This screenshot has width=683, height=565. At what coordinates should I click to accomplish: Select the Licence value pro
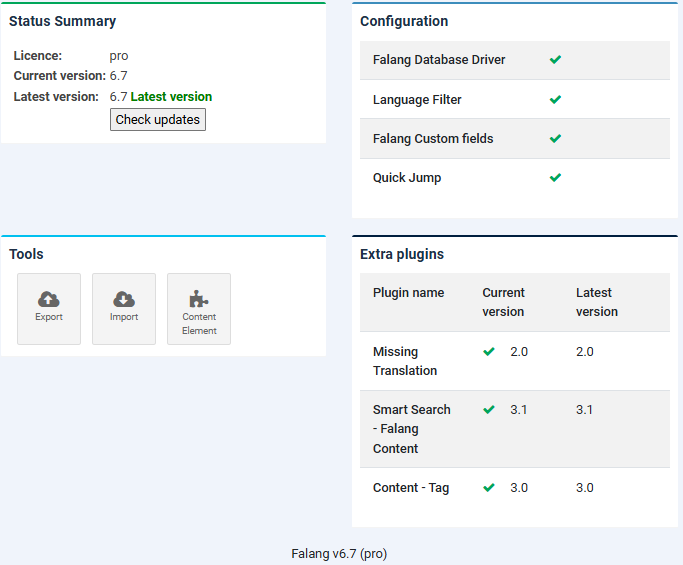[x=119, y=56]
